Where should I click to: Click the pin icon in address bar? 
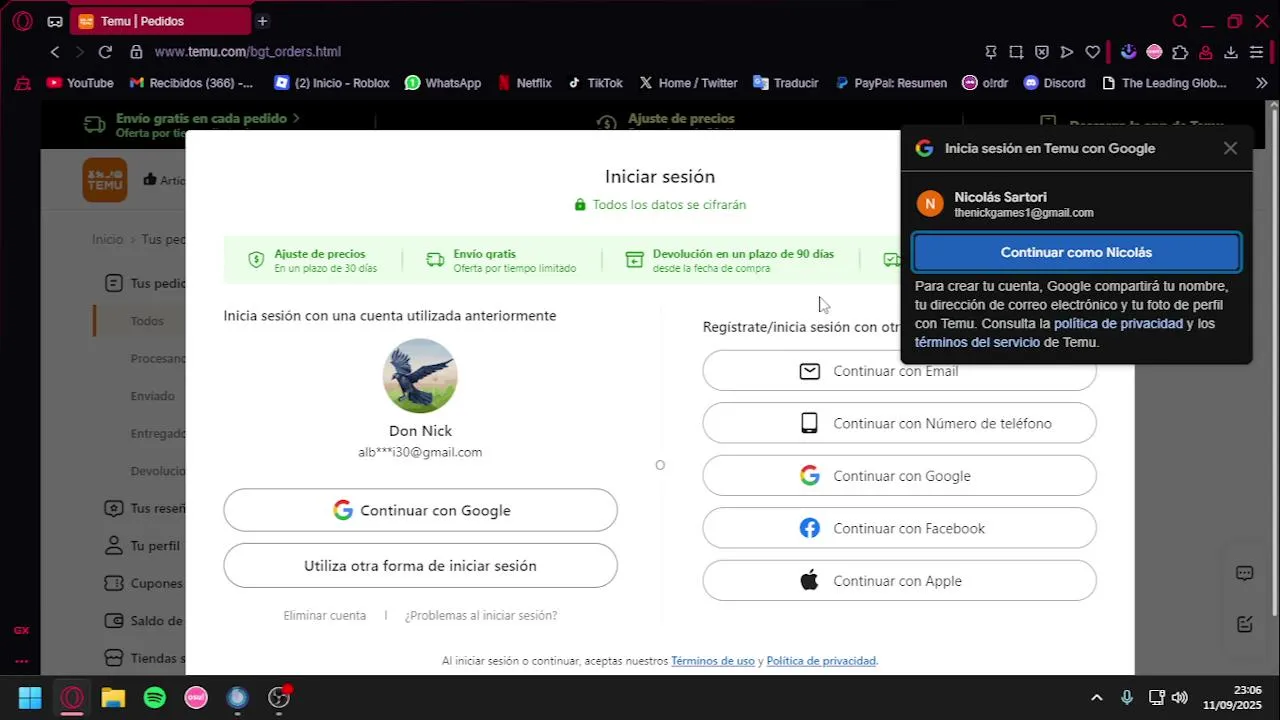pyautogui.click(x=991, y=52)
